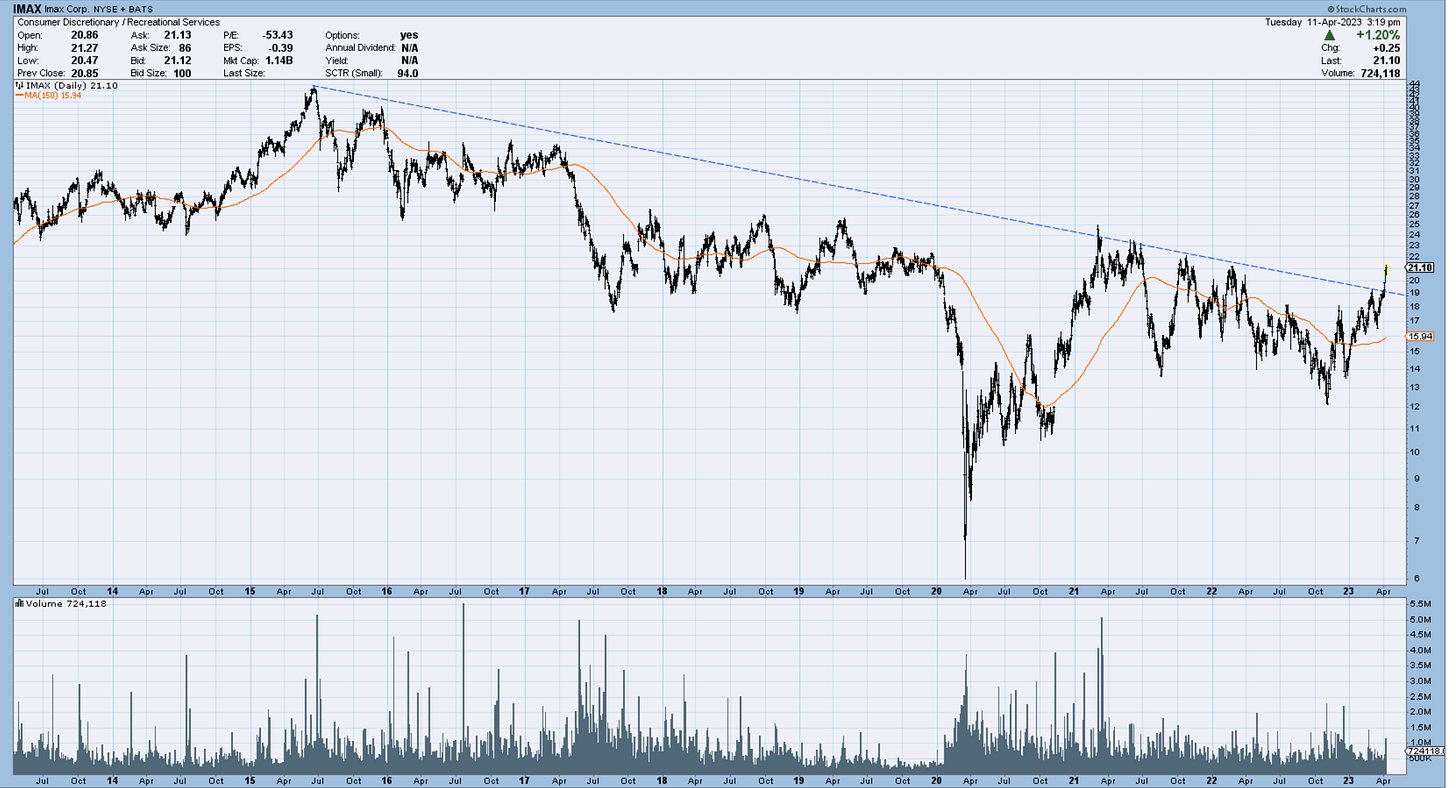Click the 6 label at the price axis bottom
This screenshot has width=1456, height=788.
click(x=1416, y=578)
